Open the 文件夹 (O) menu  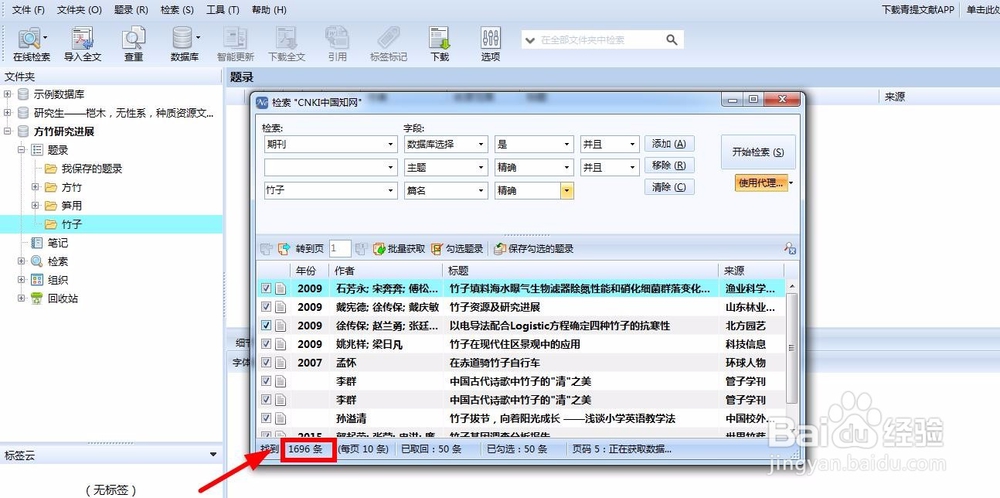pyautogui.click(x=79, y=10)
